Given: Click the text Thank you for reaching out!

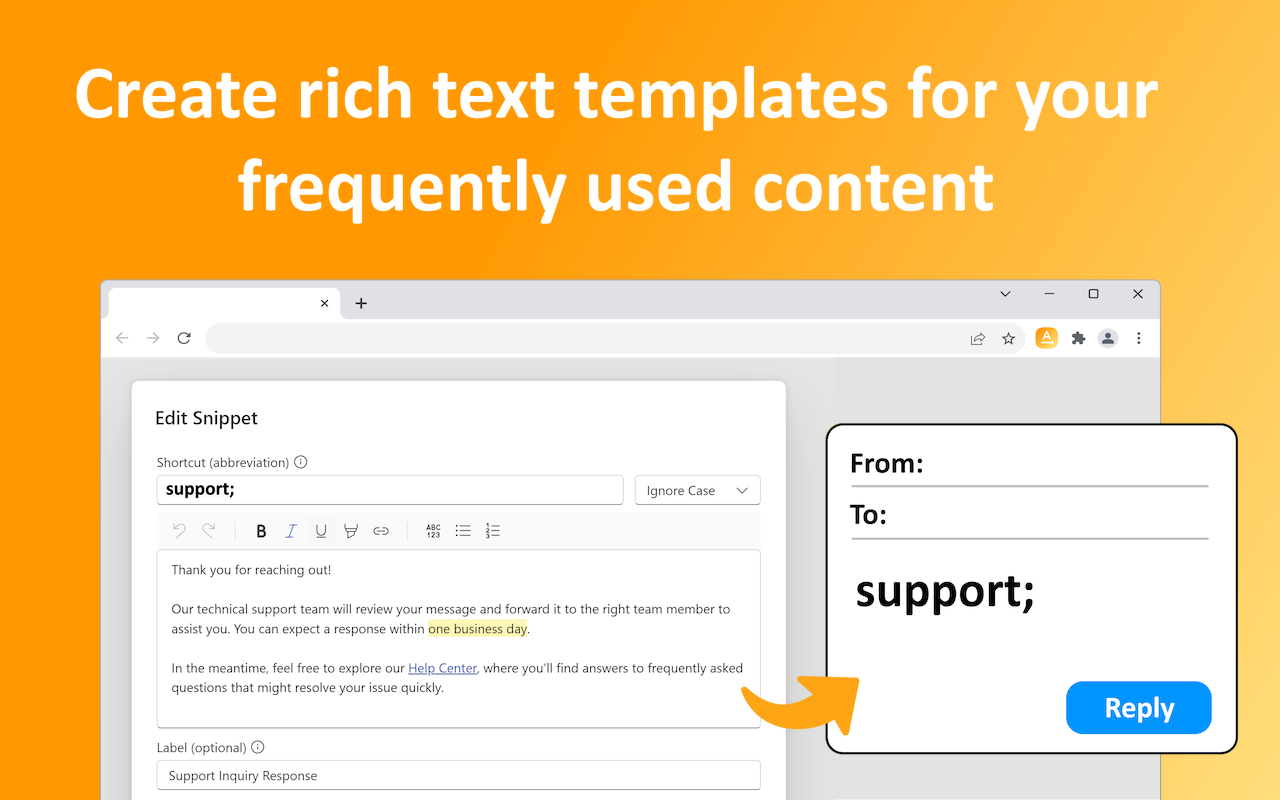Looking at the screenshot, I should (251, 570).
